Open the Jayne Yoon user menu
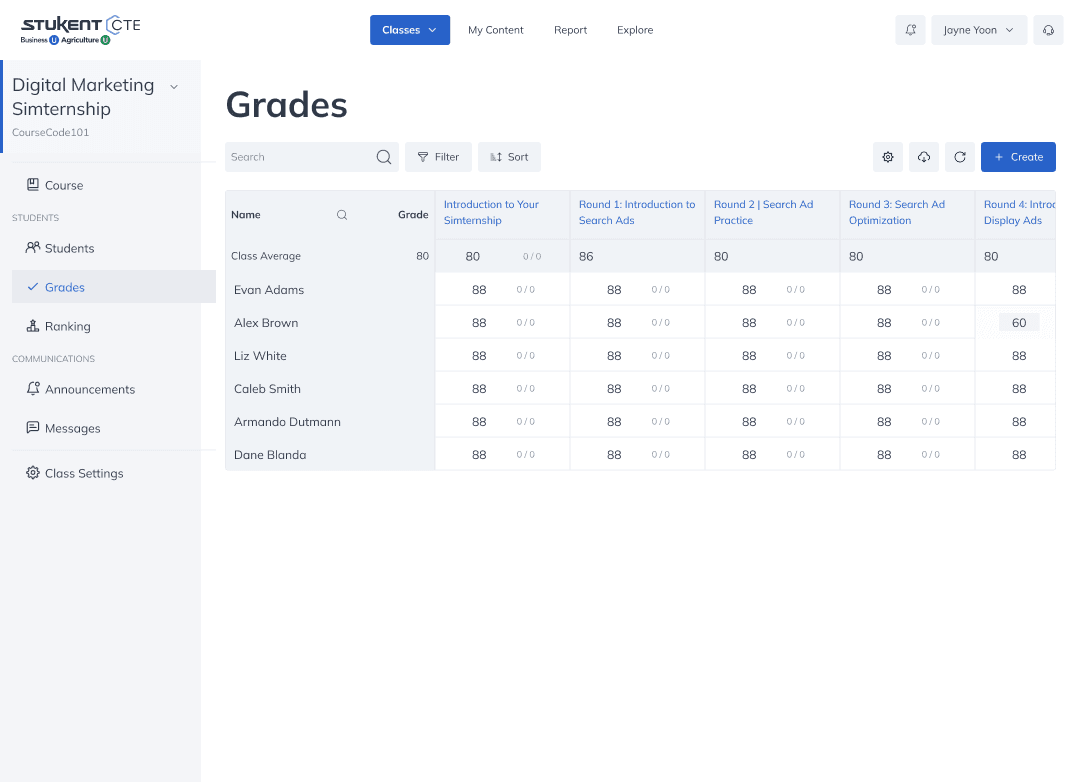 tap(979, 30)
